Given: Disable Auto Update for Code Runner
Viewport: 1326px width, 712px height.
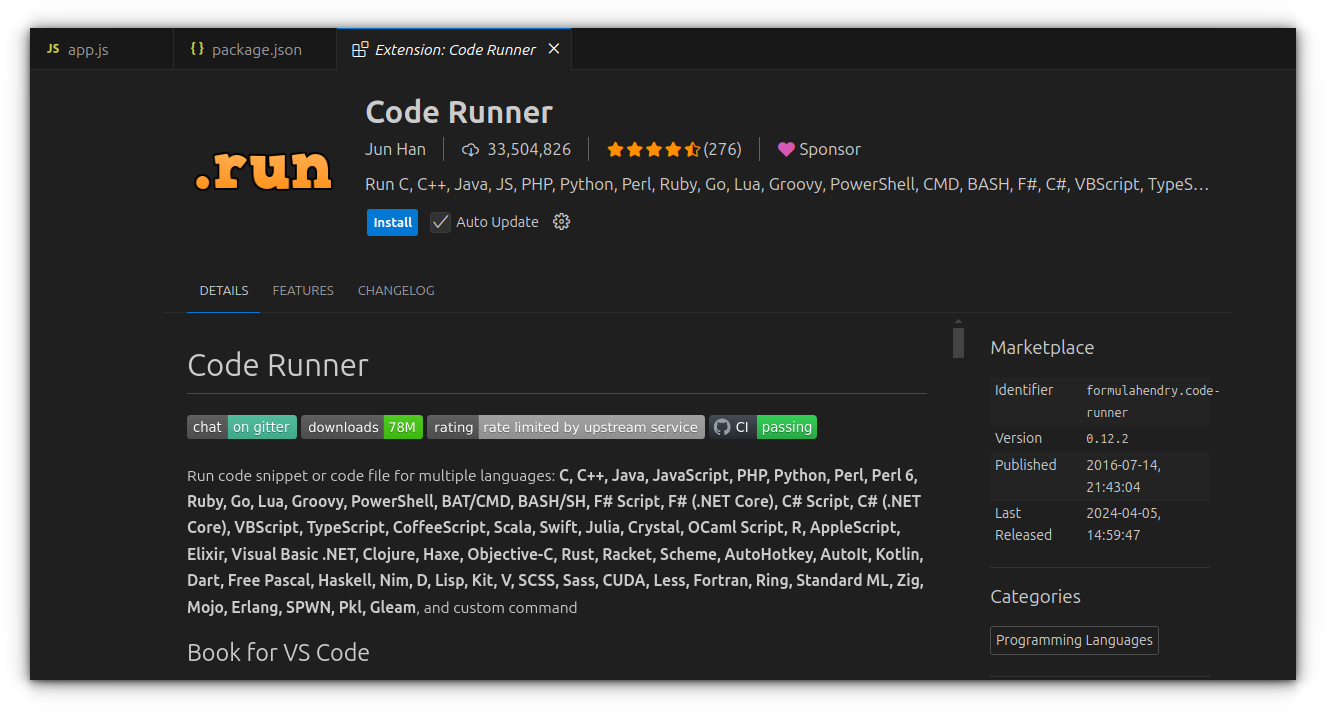Looking at the screenshot, I should (x=440, y=222).
